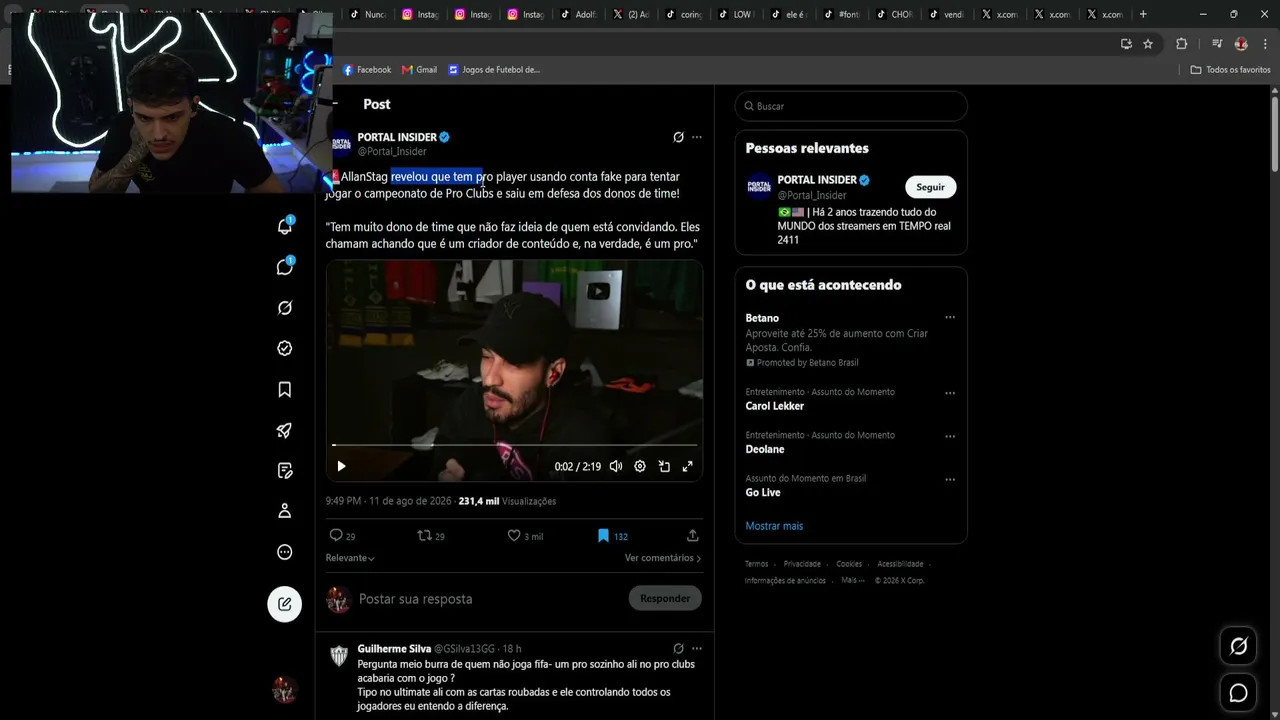Open the notifications bell in the sidebar
The height and width of the screenshot is (720, 1280).
285,226
